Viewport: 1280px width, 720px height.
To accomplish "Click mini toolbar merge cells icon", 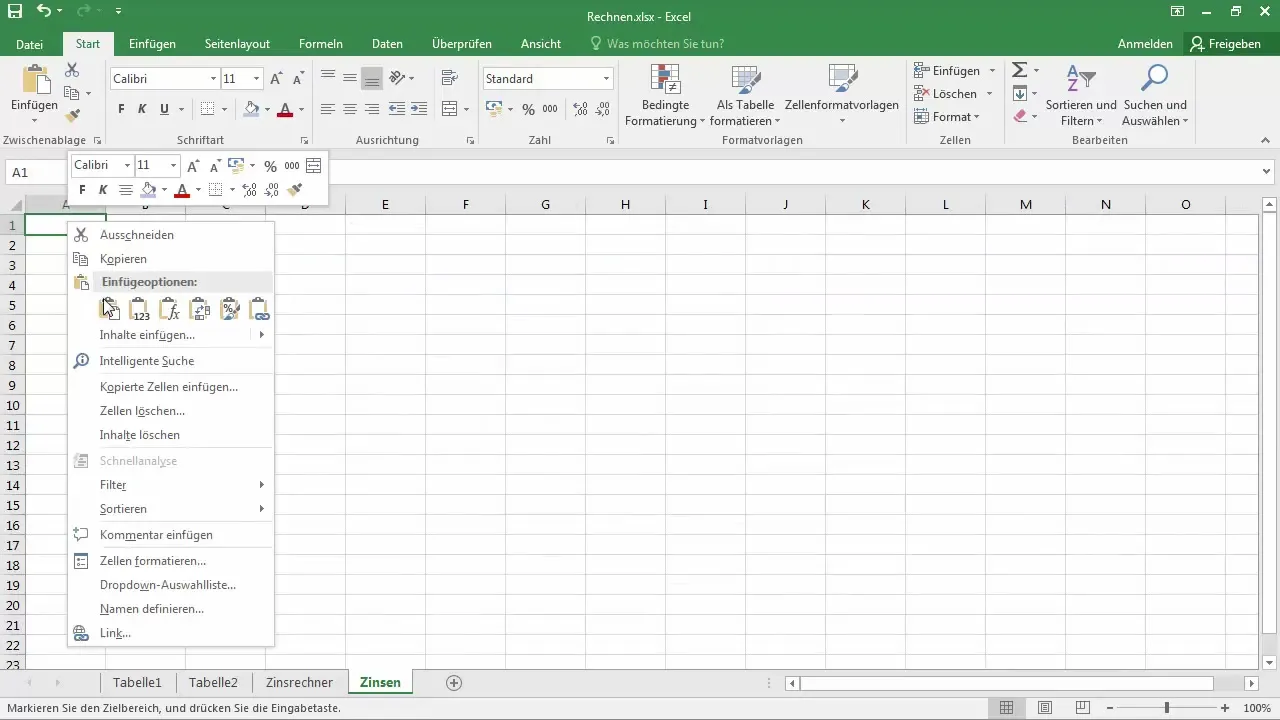I will (313, 165).
